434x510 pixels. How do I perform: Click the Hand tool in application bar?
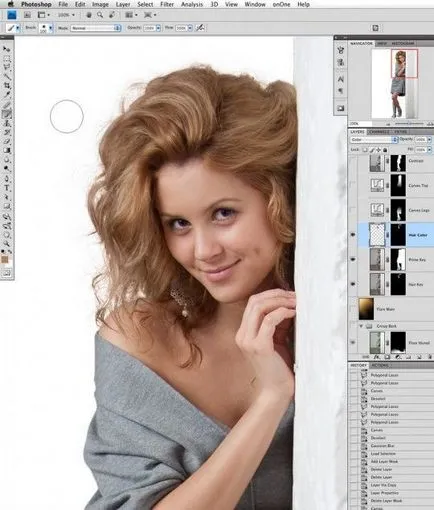89,15
